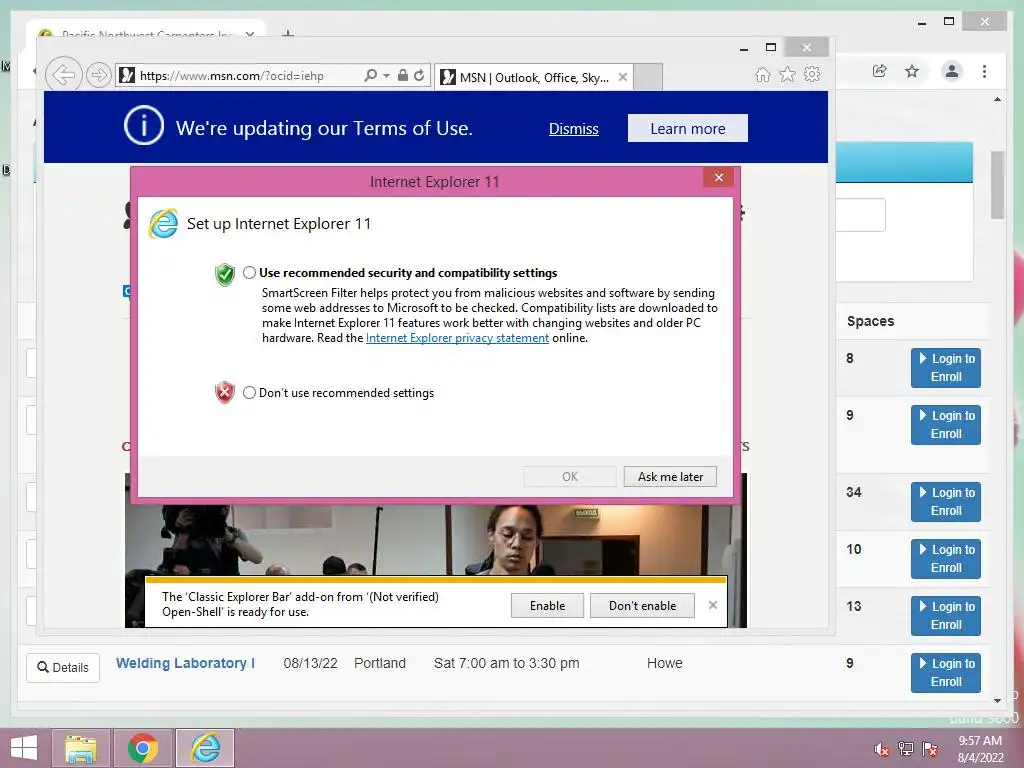Open the IE tools gear icon

click(x=812, y=74)
